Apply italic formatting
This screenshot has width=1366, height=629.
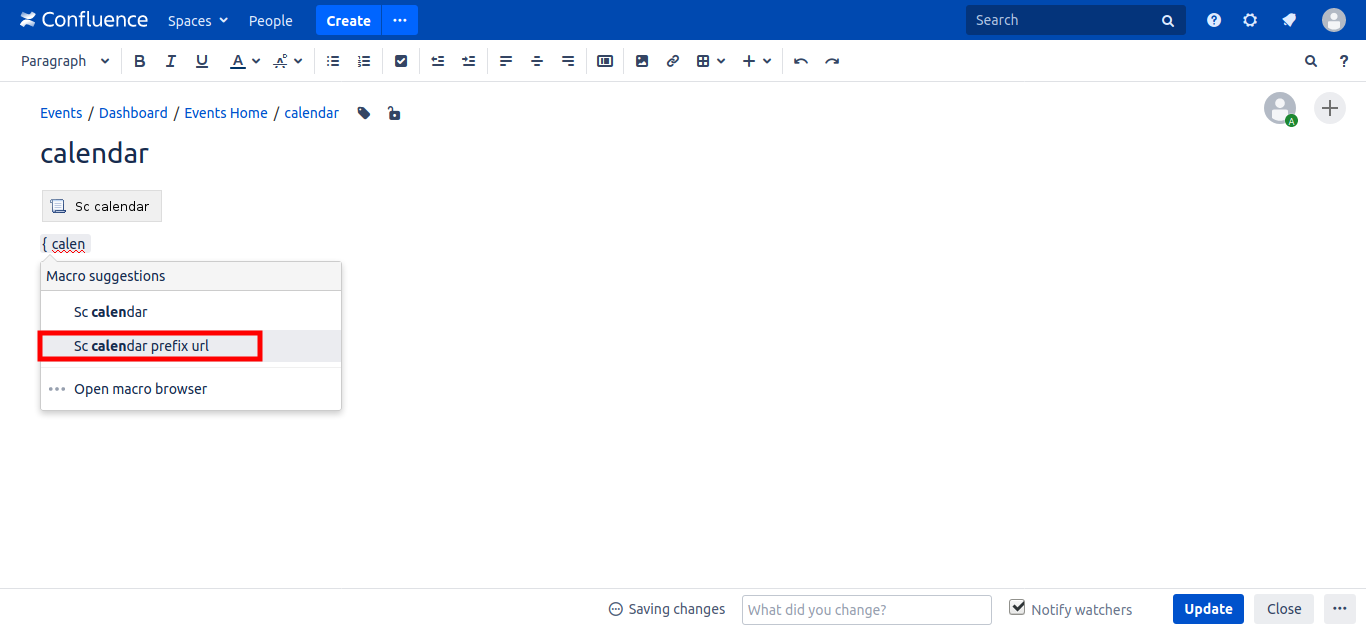pyautogui.click(x=171, y=61)
